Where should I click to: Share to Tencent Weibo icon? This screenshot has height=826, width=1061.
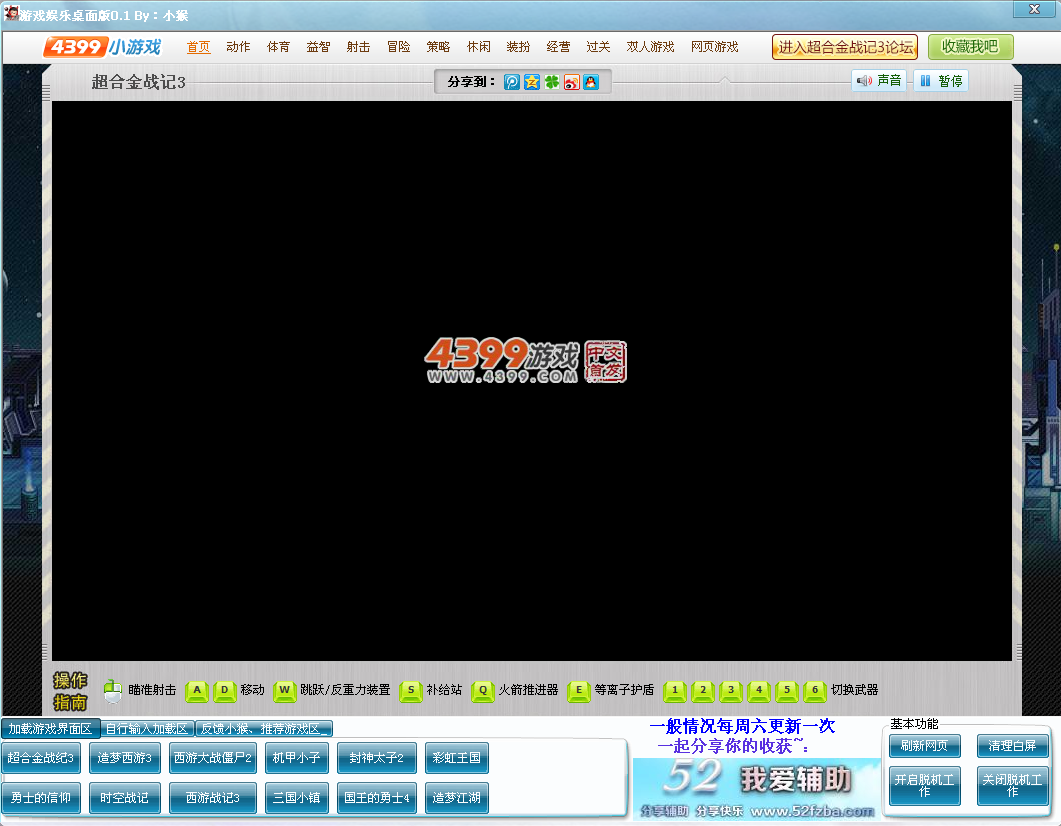click(512, 82)
